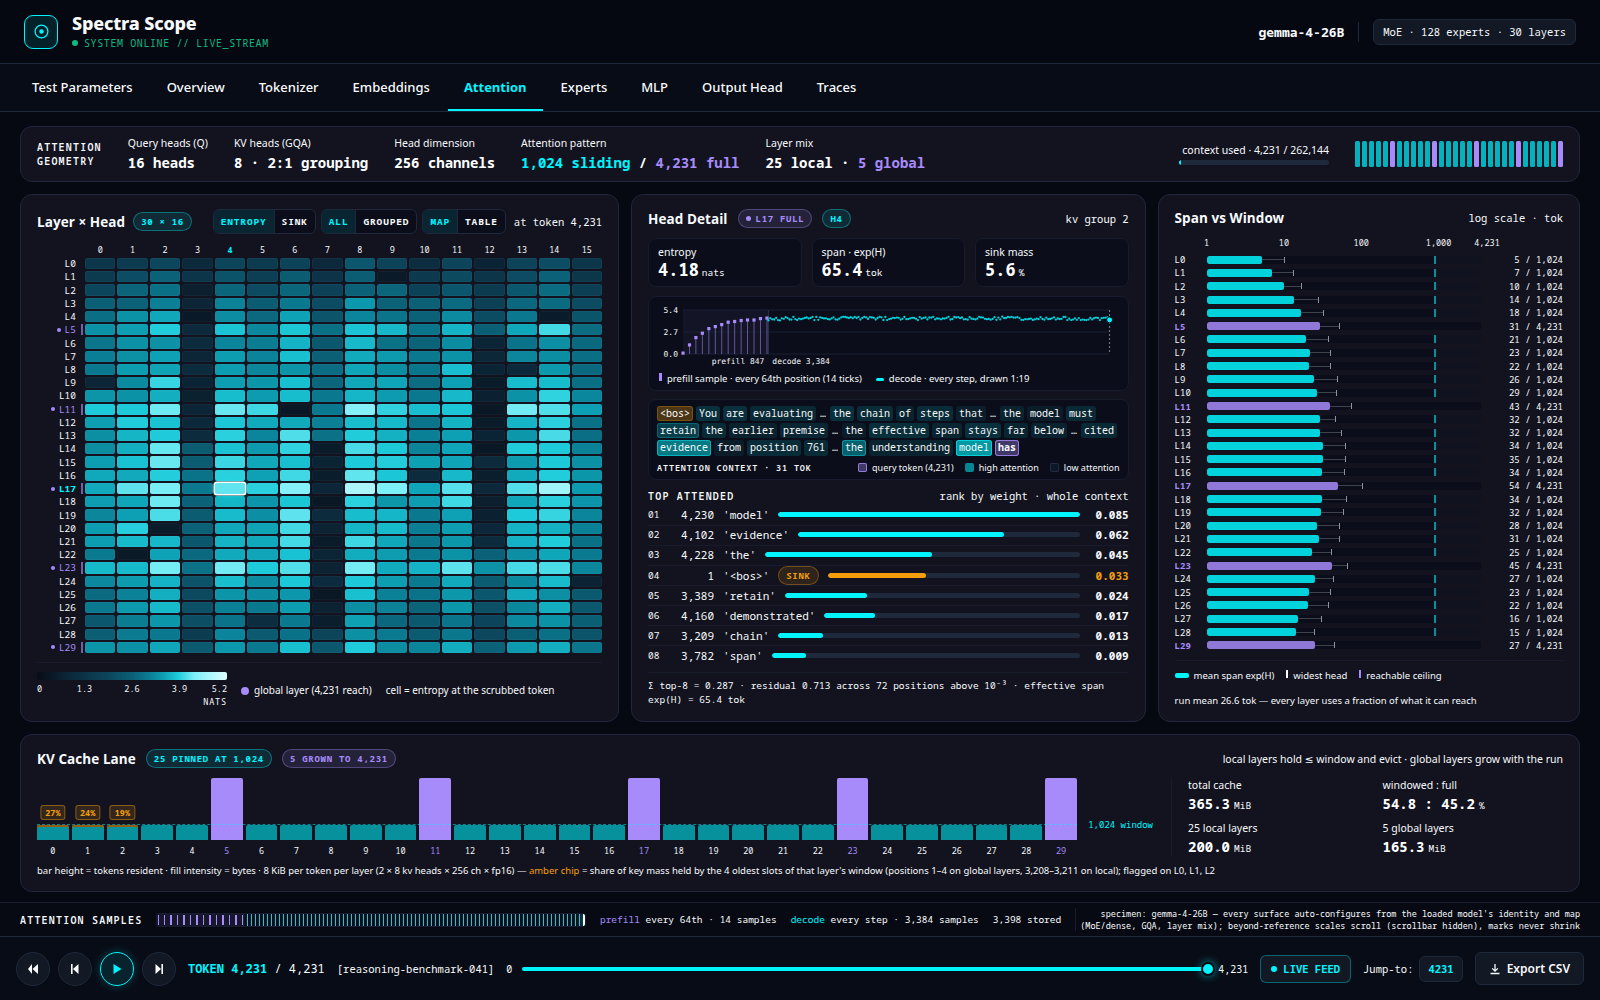Click the layer 29 global KV cache bar

pos(1061,809)
